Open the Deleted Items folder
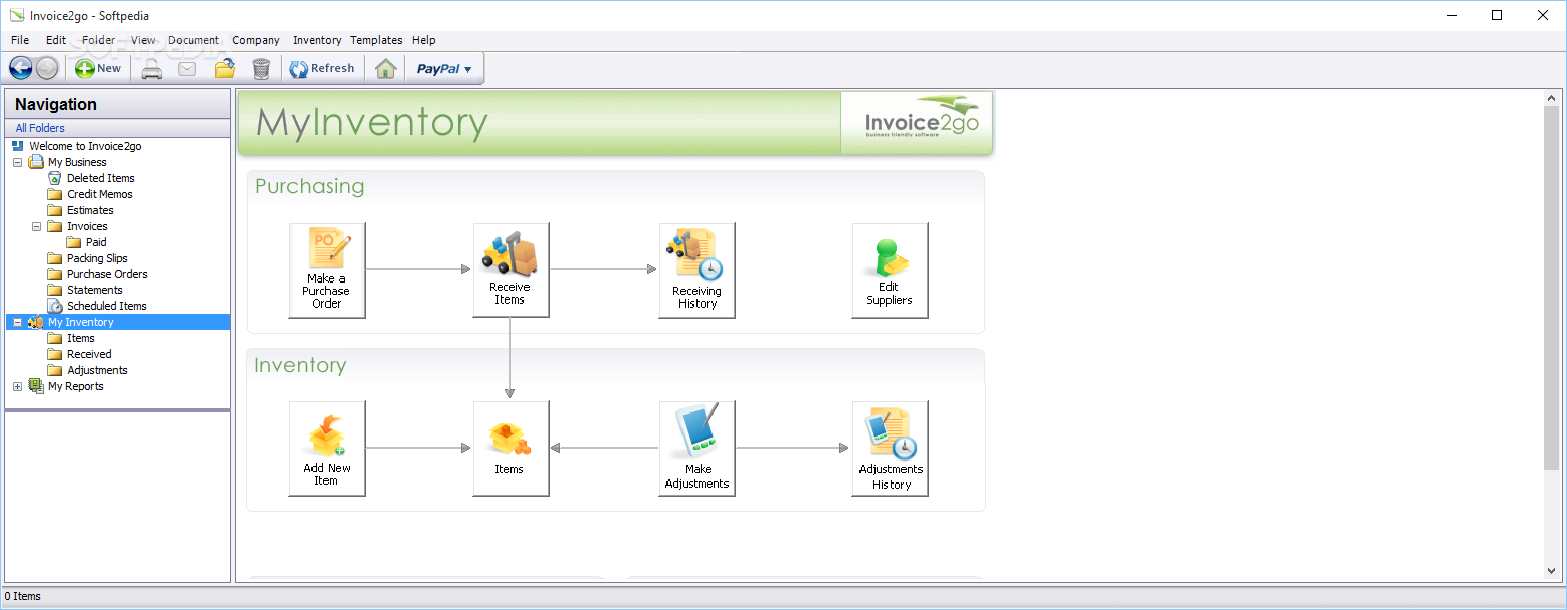 coord(100,178)
